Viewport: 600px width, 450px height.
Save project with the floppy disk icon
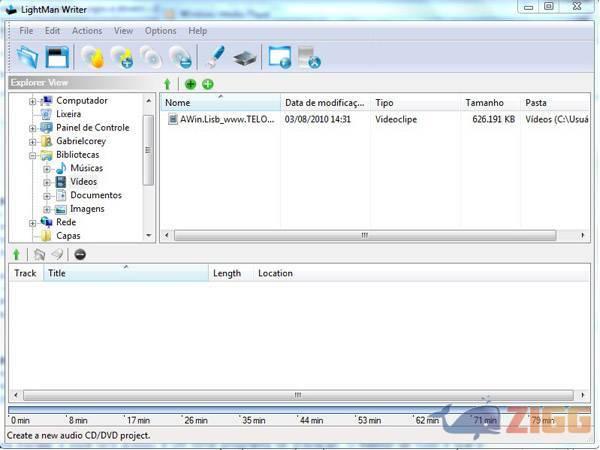(57, 57)
